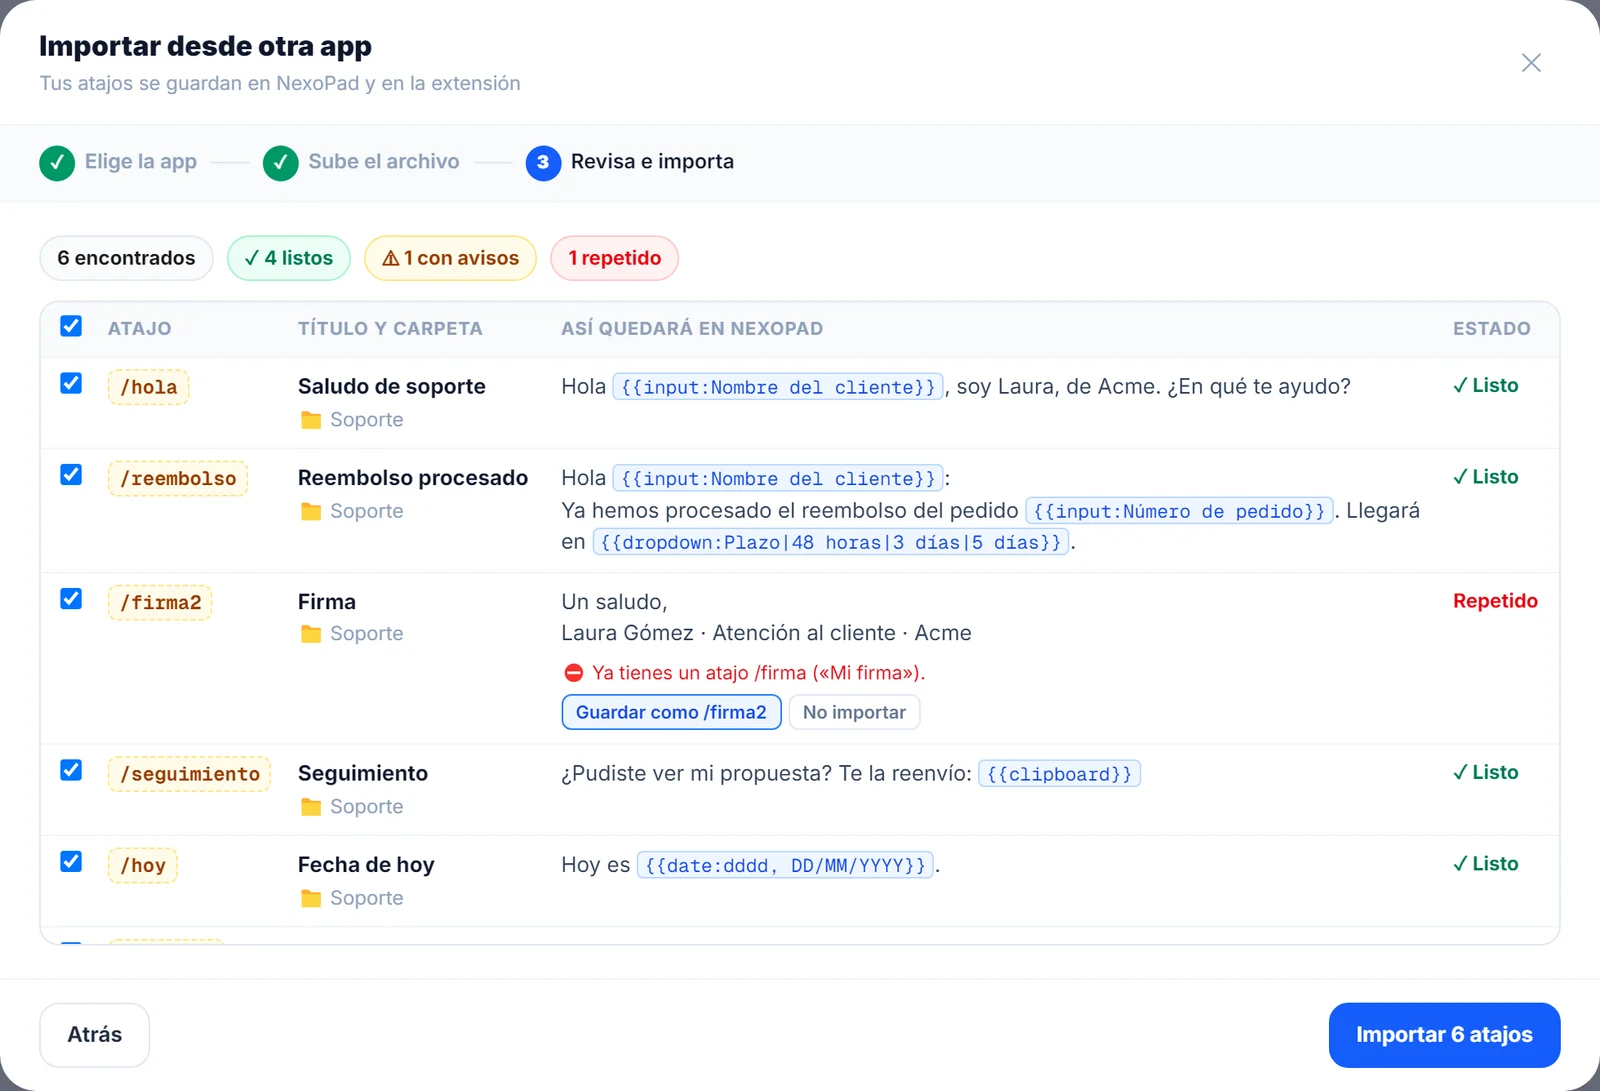Go back to the Elige la app step
1600x1091 pixels.
click(x=141, y=162)
